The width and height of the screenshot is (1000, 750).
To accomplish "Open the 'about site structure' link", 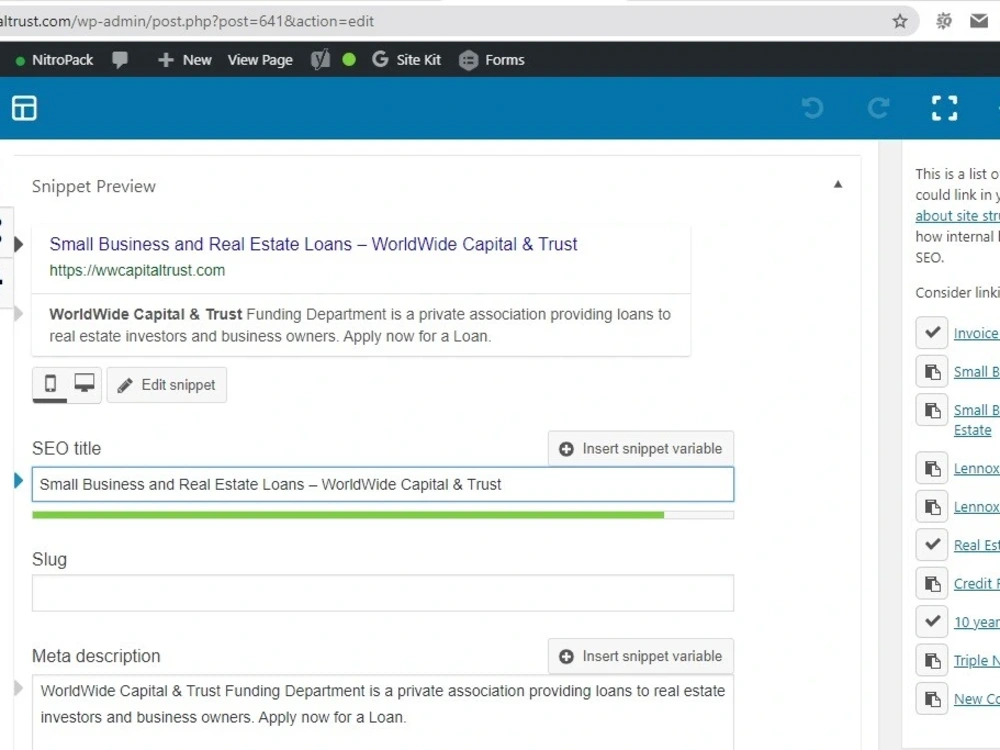I will (x=957, y=216).
